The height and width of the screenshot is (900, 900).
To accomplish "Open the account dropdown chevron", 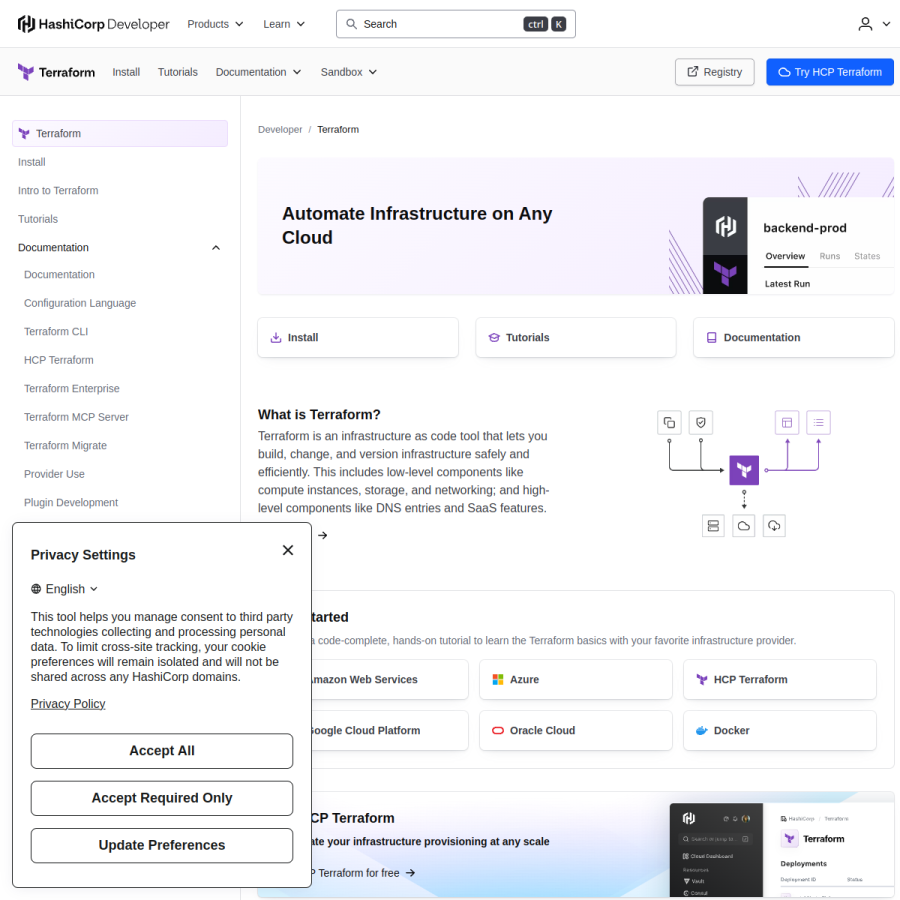I will pos(886,24).
